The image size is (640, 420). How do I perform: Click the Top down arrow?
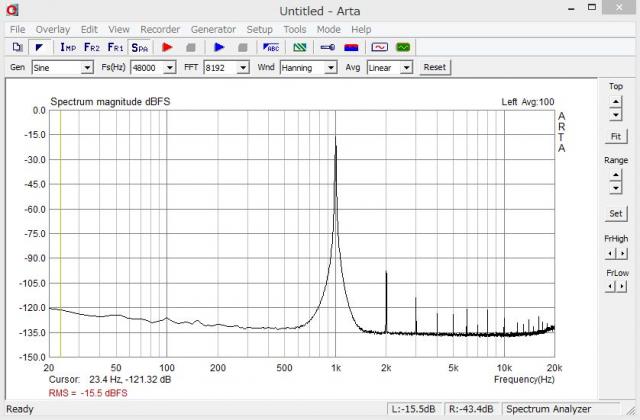[x=616, y=115]
